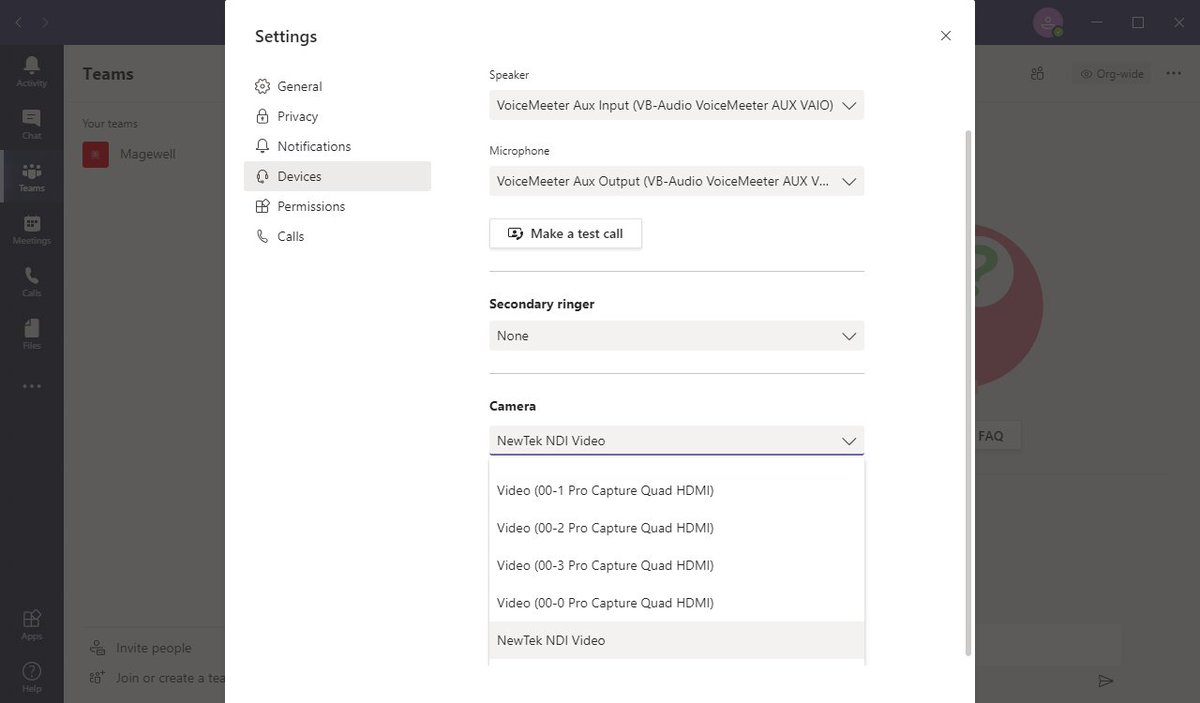1200x703 pixels.
Task: Open Permissions settings section
Action: 337,206
